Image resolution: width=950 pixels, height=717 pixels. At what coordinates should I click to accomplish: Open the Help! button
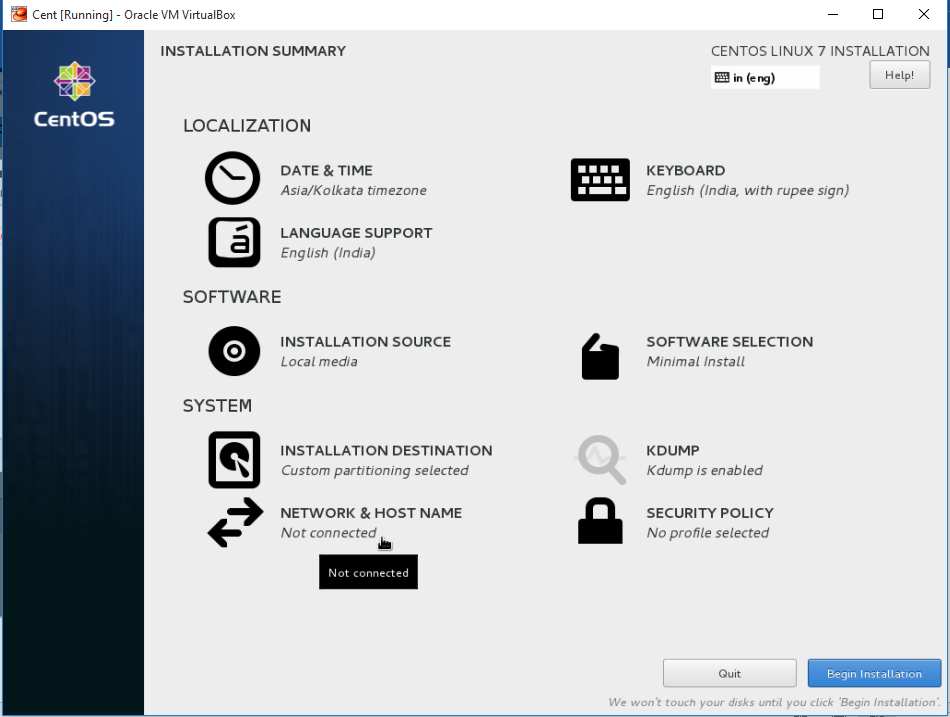(x=900, y=75)
